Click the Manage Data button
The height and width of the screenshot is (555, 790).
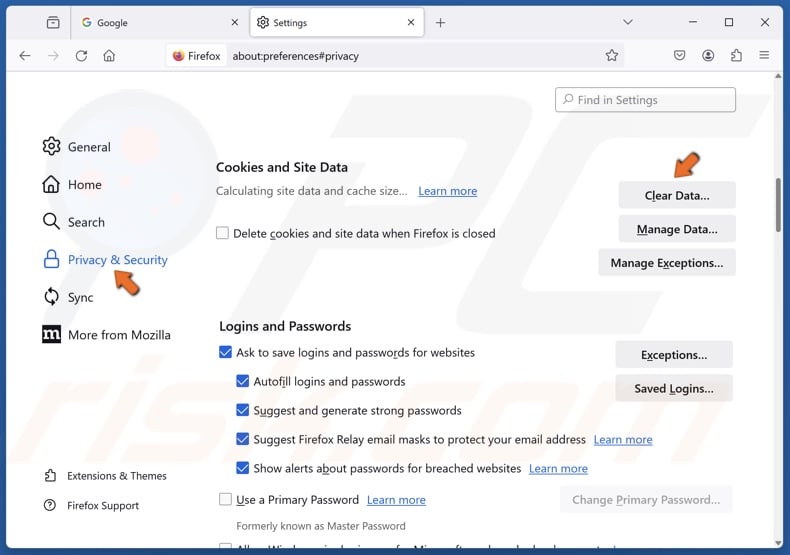(677, 229)
